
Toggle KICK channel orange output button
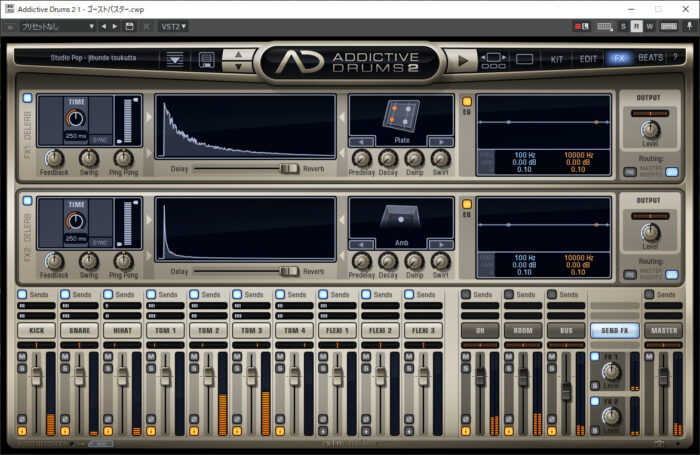[22, 431]
